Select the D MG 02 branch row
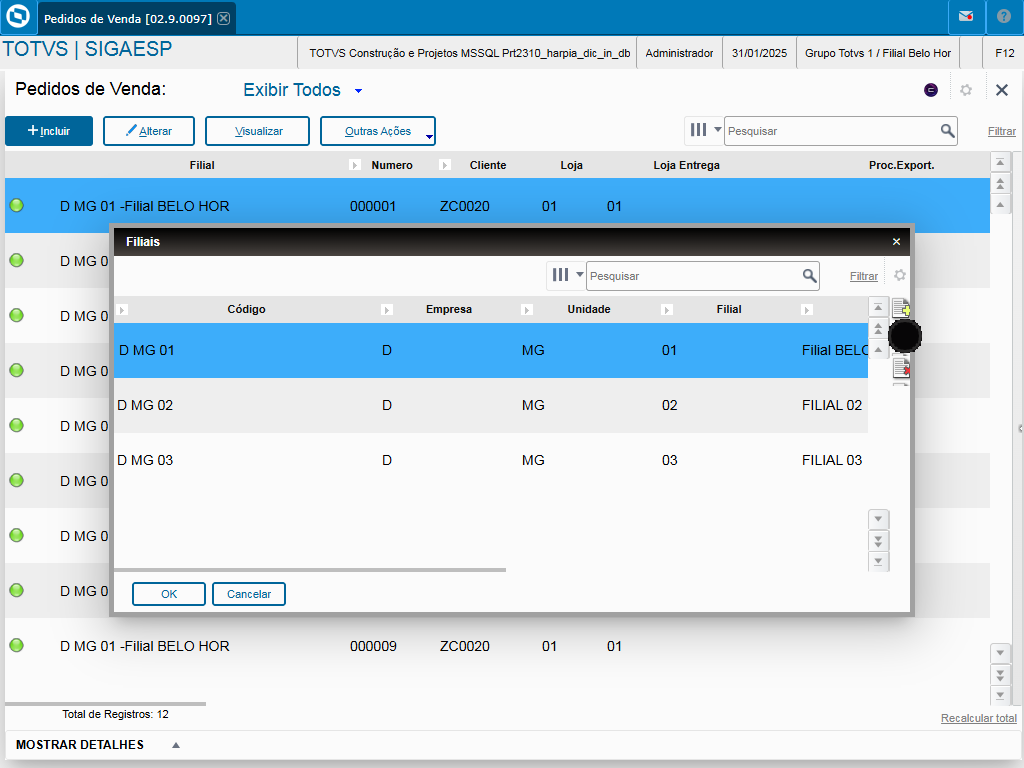This screenshot has width=1024, height=768. (x=491, y=406)
